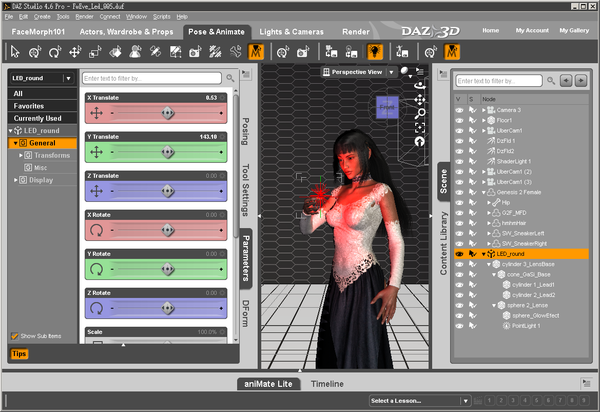The width and height of the screenshot is (600, 412).
Task: Click the toolbar icon right of the light bulb
Action: pos(402,52)
